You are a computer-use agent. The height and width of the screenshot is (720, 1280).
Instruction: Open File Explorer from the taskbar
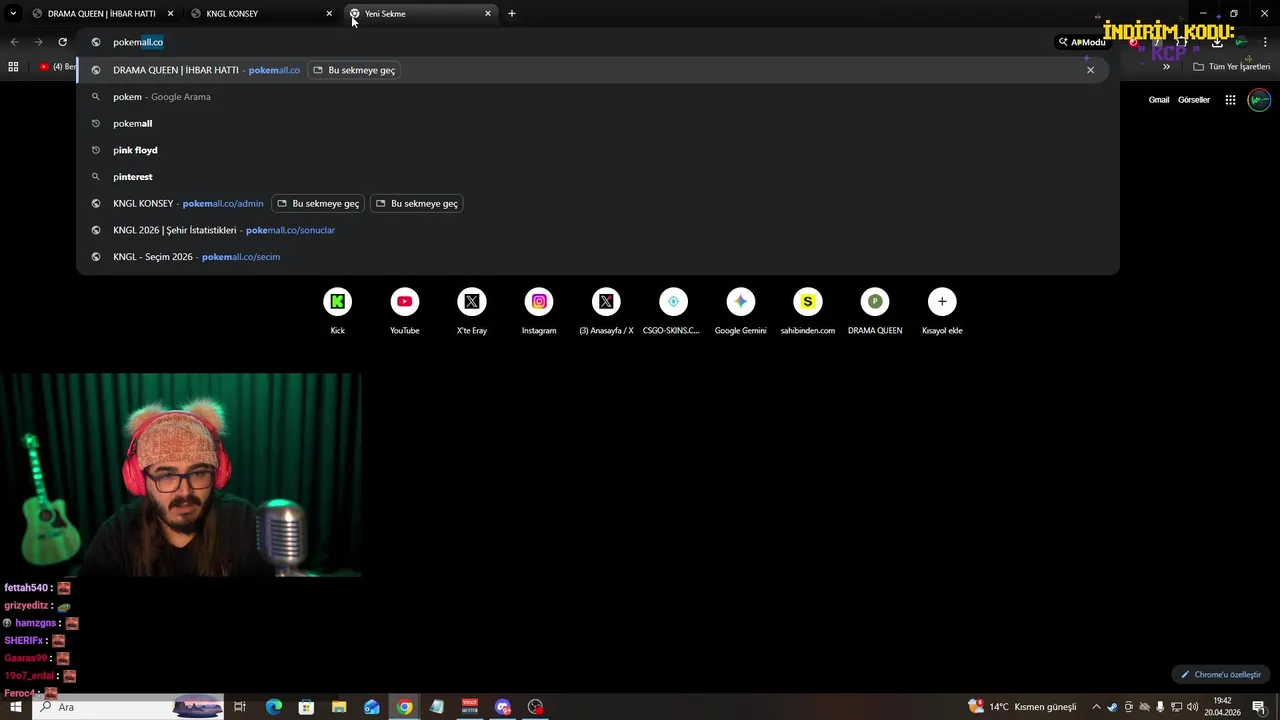point(339,707)
